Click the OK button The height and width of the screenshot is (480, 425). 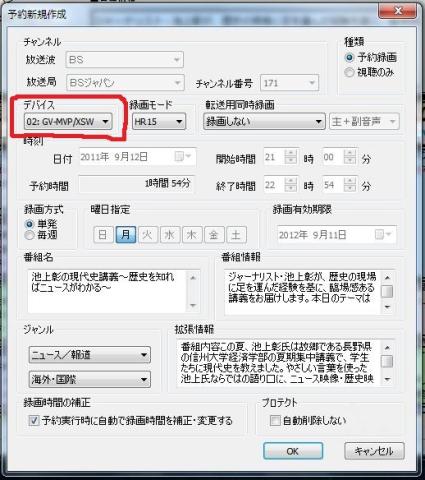[x=293, y=451]
